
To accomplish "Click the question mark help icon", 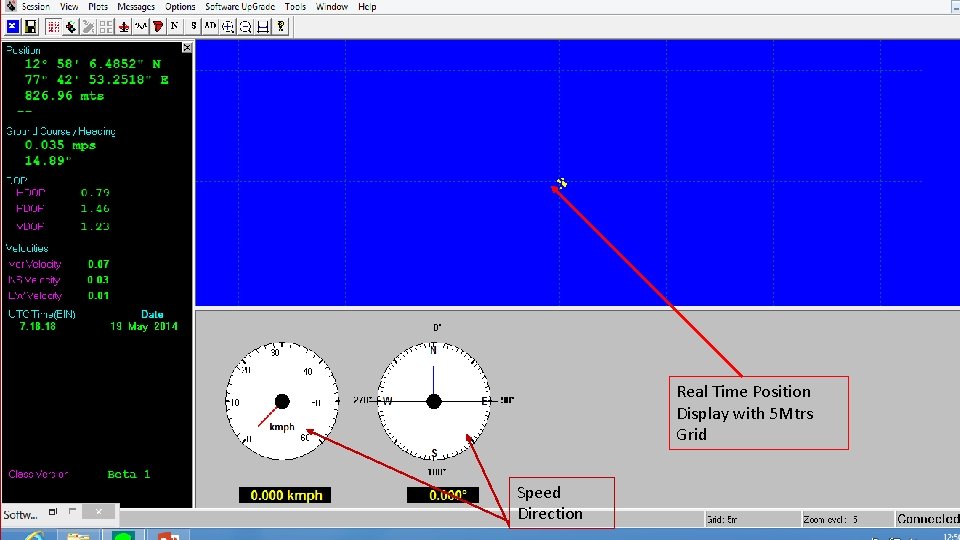I will coord(280,26).
